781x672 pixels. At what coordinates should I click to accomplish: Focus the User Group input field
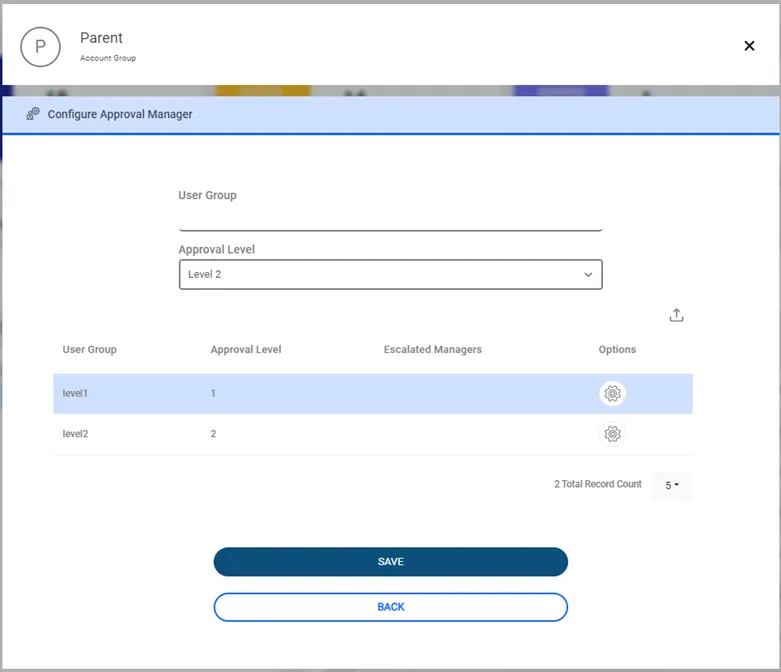pyautogui.click(x=390, y=218)
